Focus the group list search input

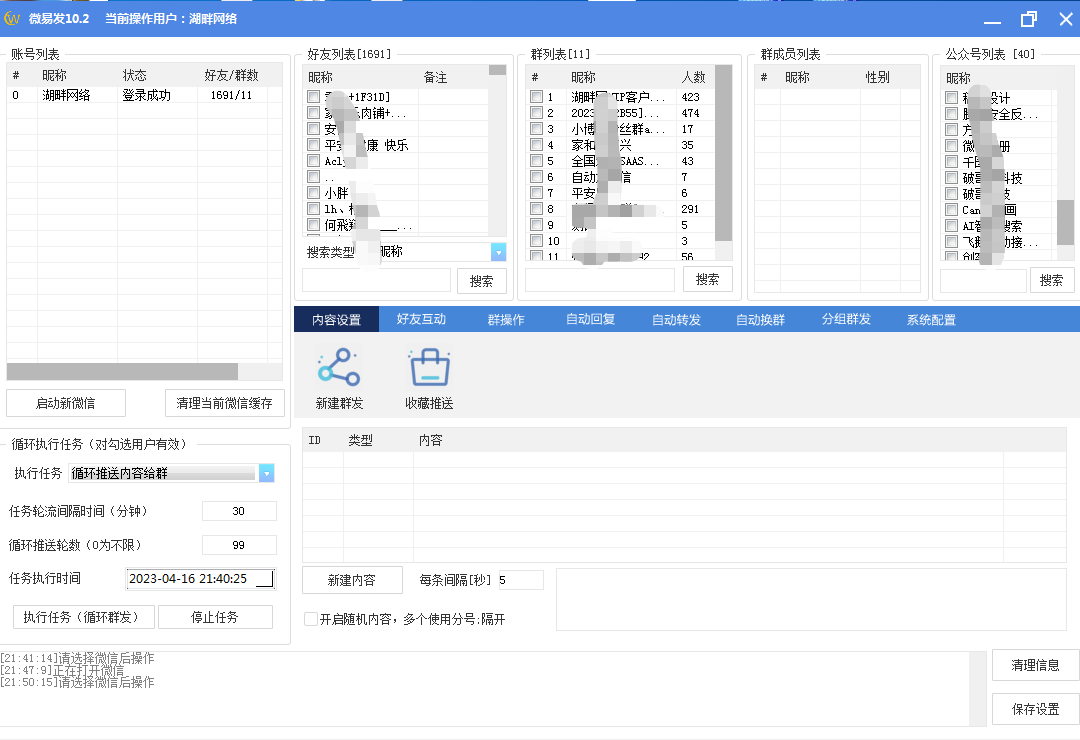(x=600, y=280)
